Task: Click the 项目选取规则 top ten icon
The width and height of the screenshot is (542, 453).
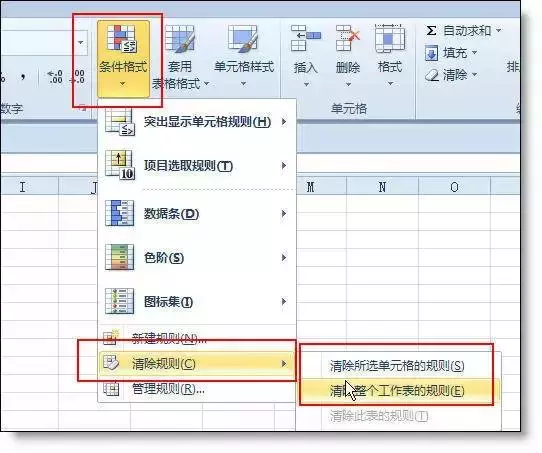Action: tap(120, 166)
